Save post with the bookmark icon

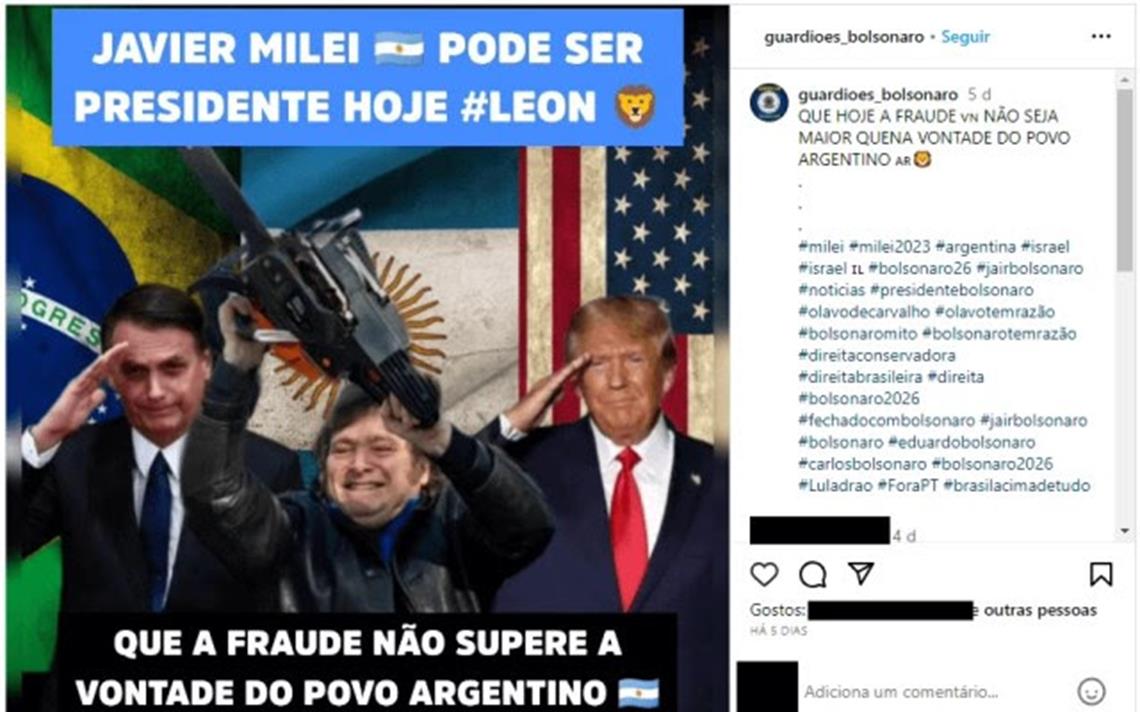(x=1101, y=575)
